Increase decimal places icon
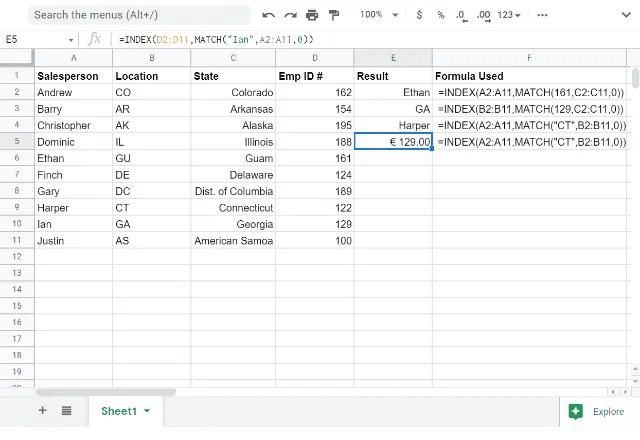 [484, 16]
